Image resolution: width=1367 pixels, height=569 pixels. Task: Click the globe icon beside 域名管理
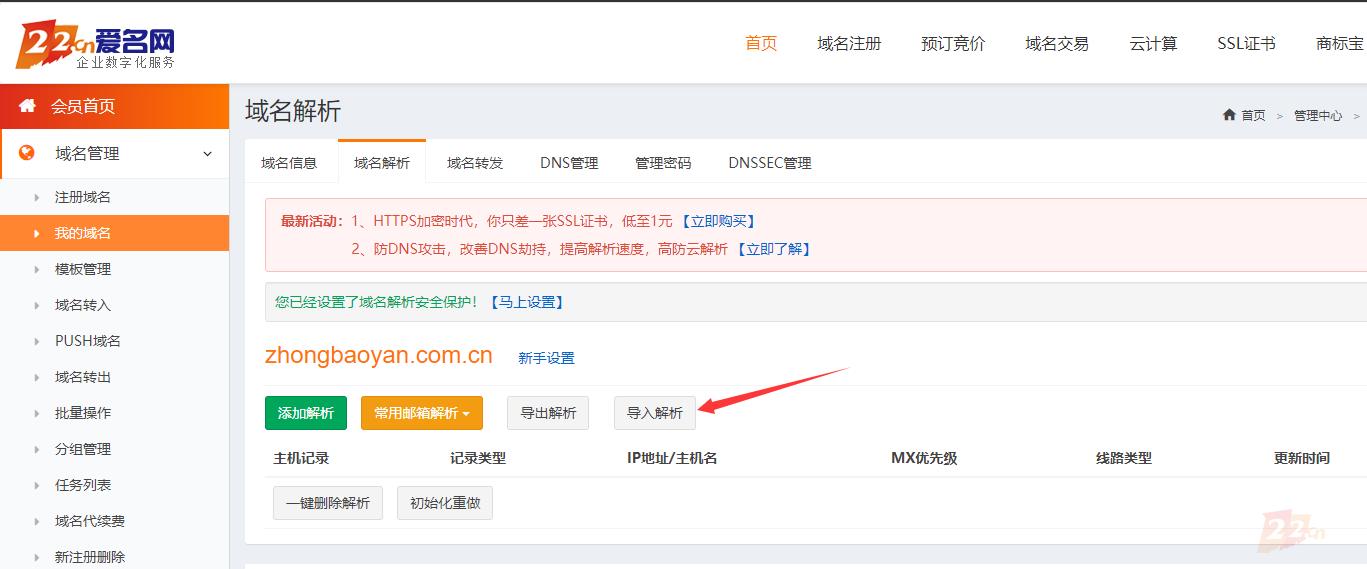[27, 153]
